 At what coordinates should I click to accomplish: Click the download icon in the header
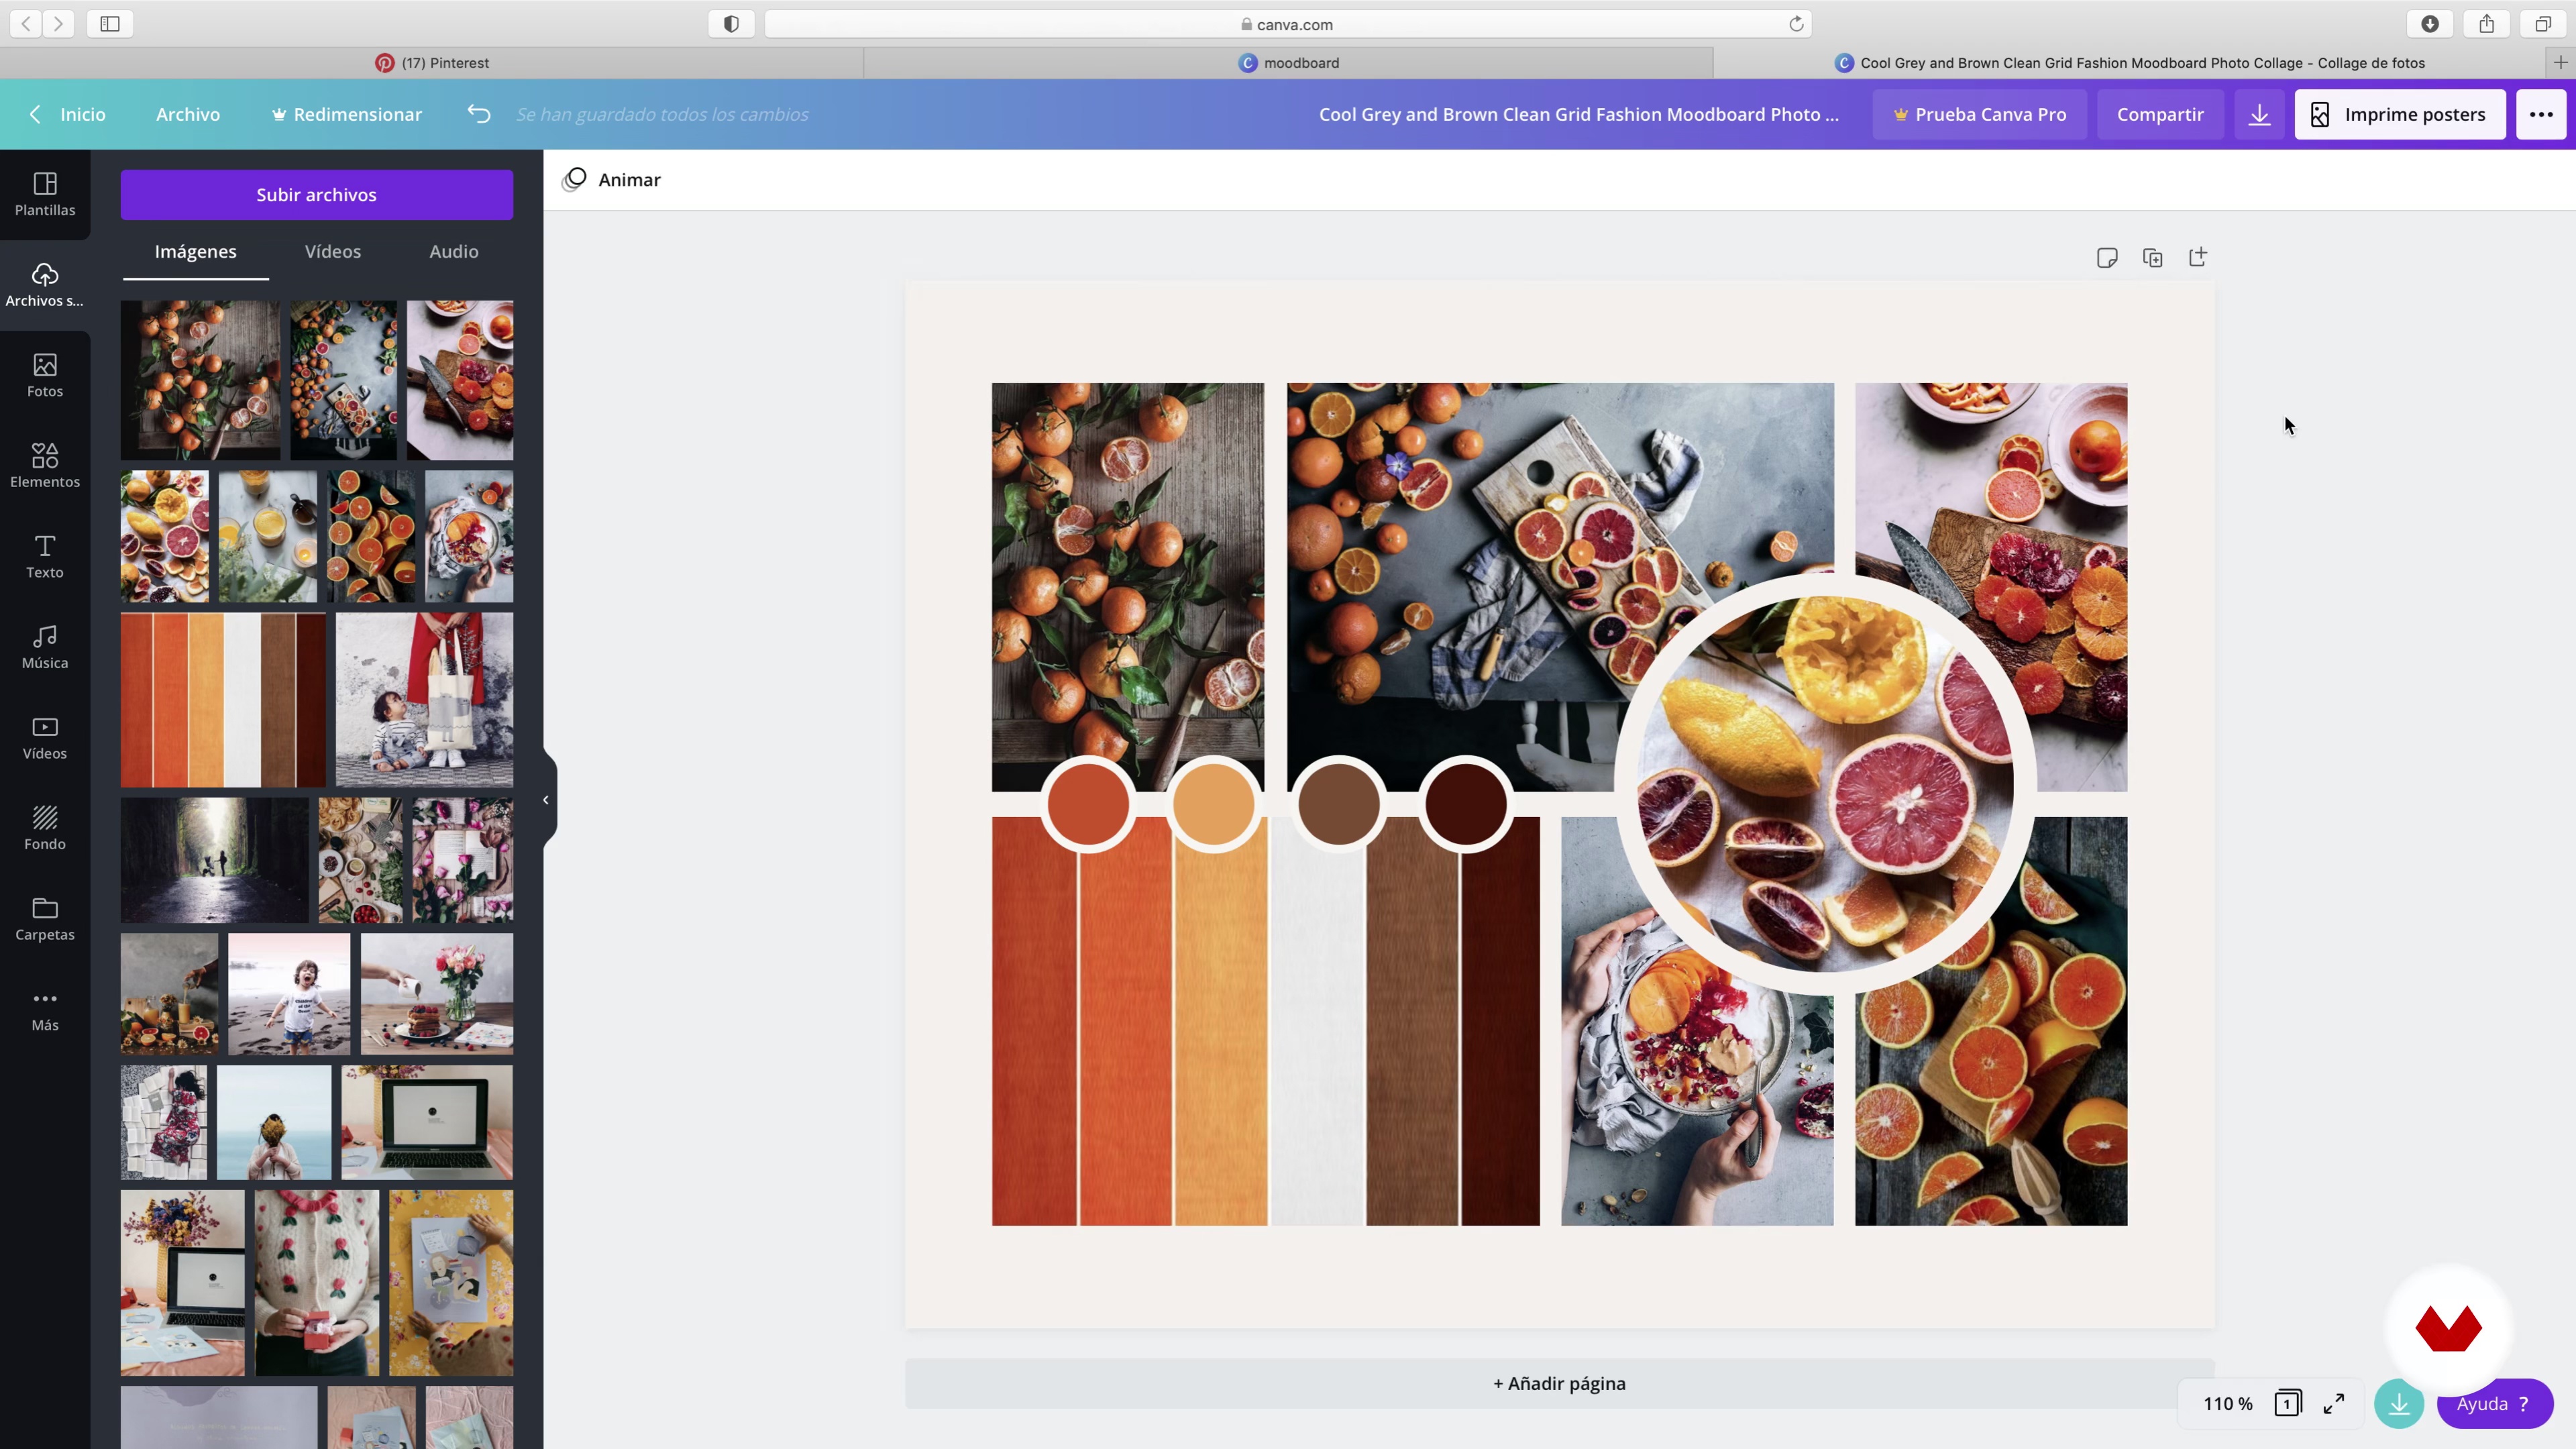(2259, 114)
